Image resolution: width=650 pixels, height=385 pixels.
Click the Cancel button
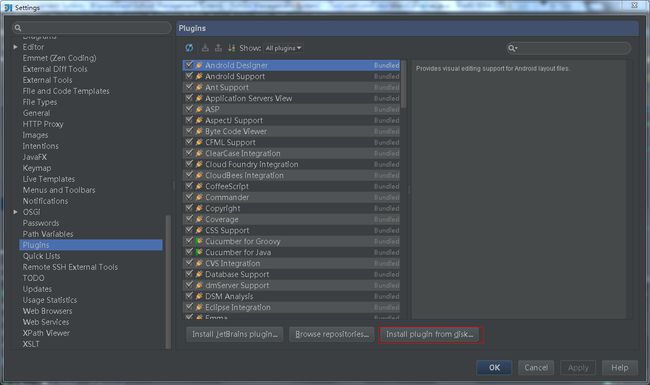pos(536,368)
